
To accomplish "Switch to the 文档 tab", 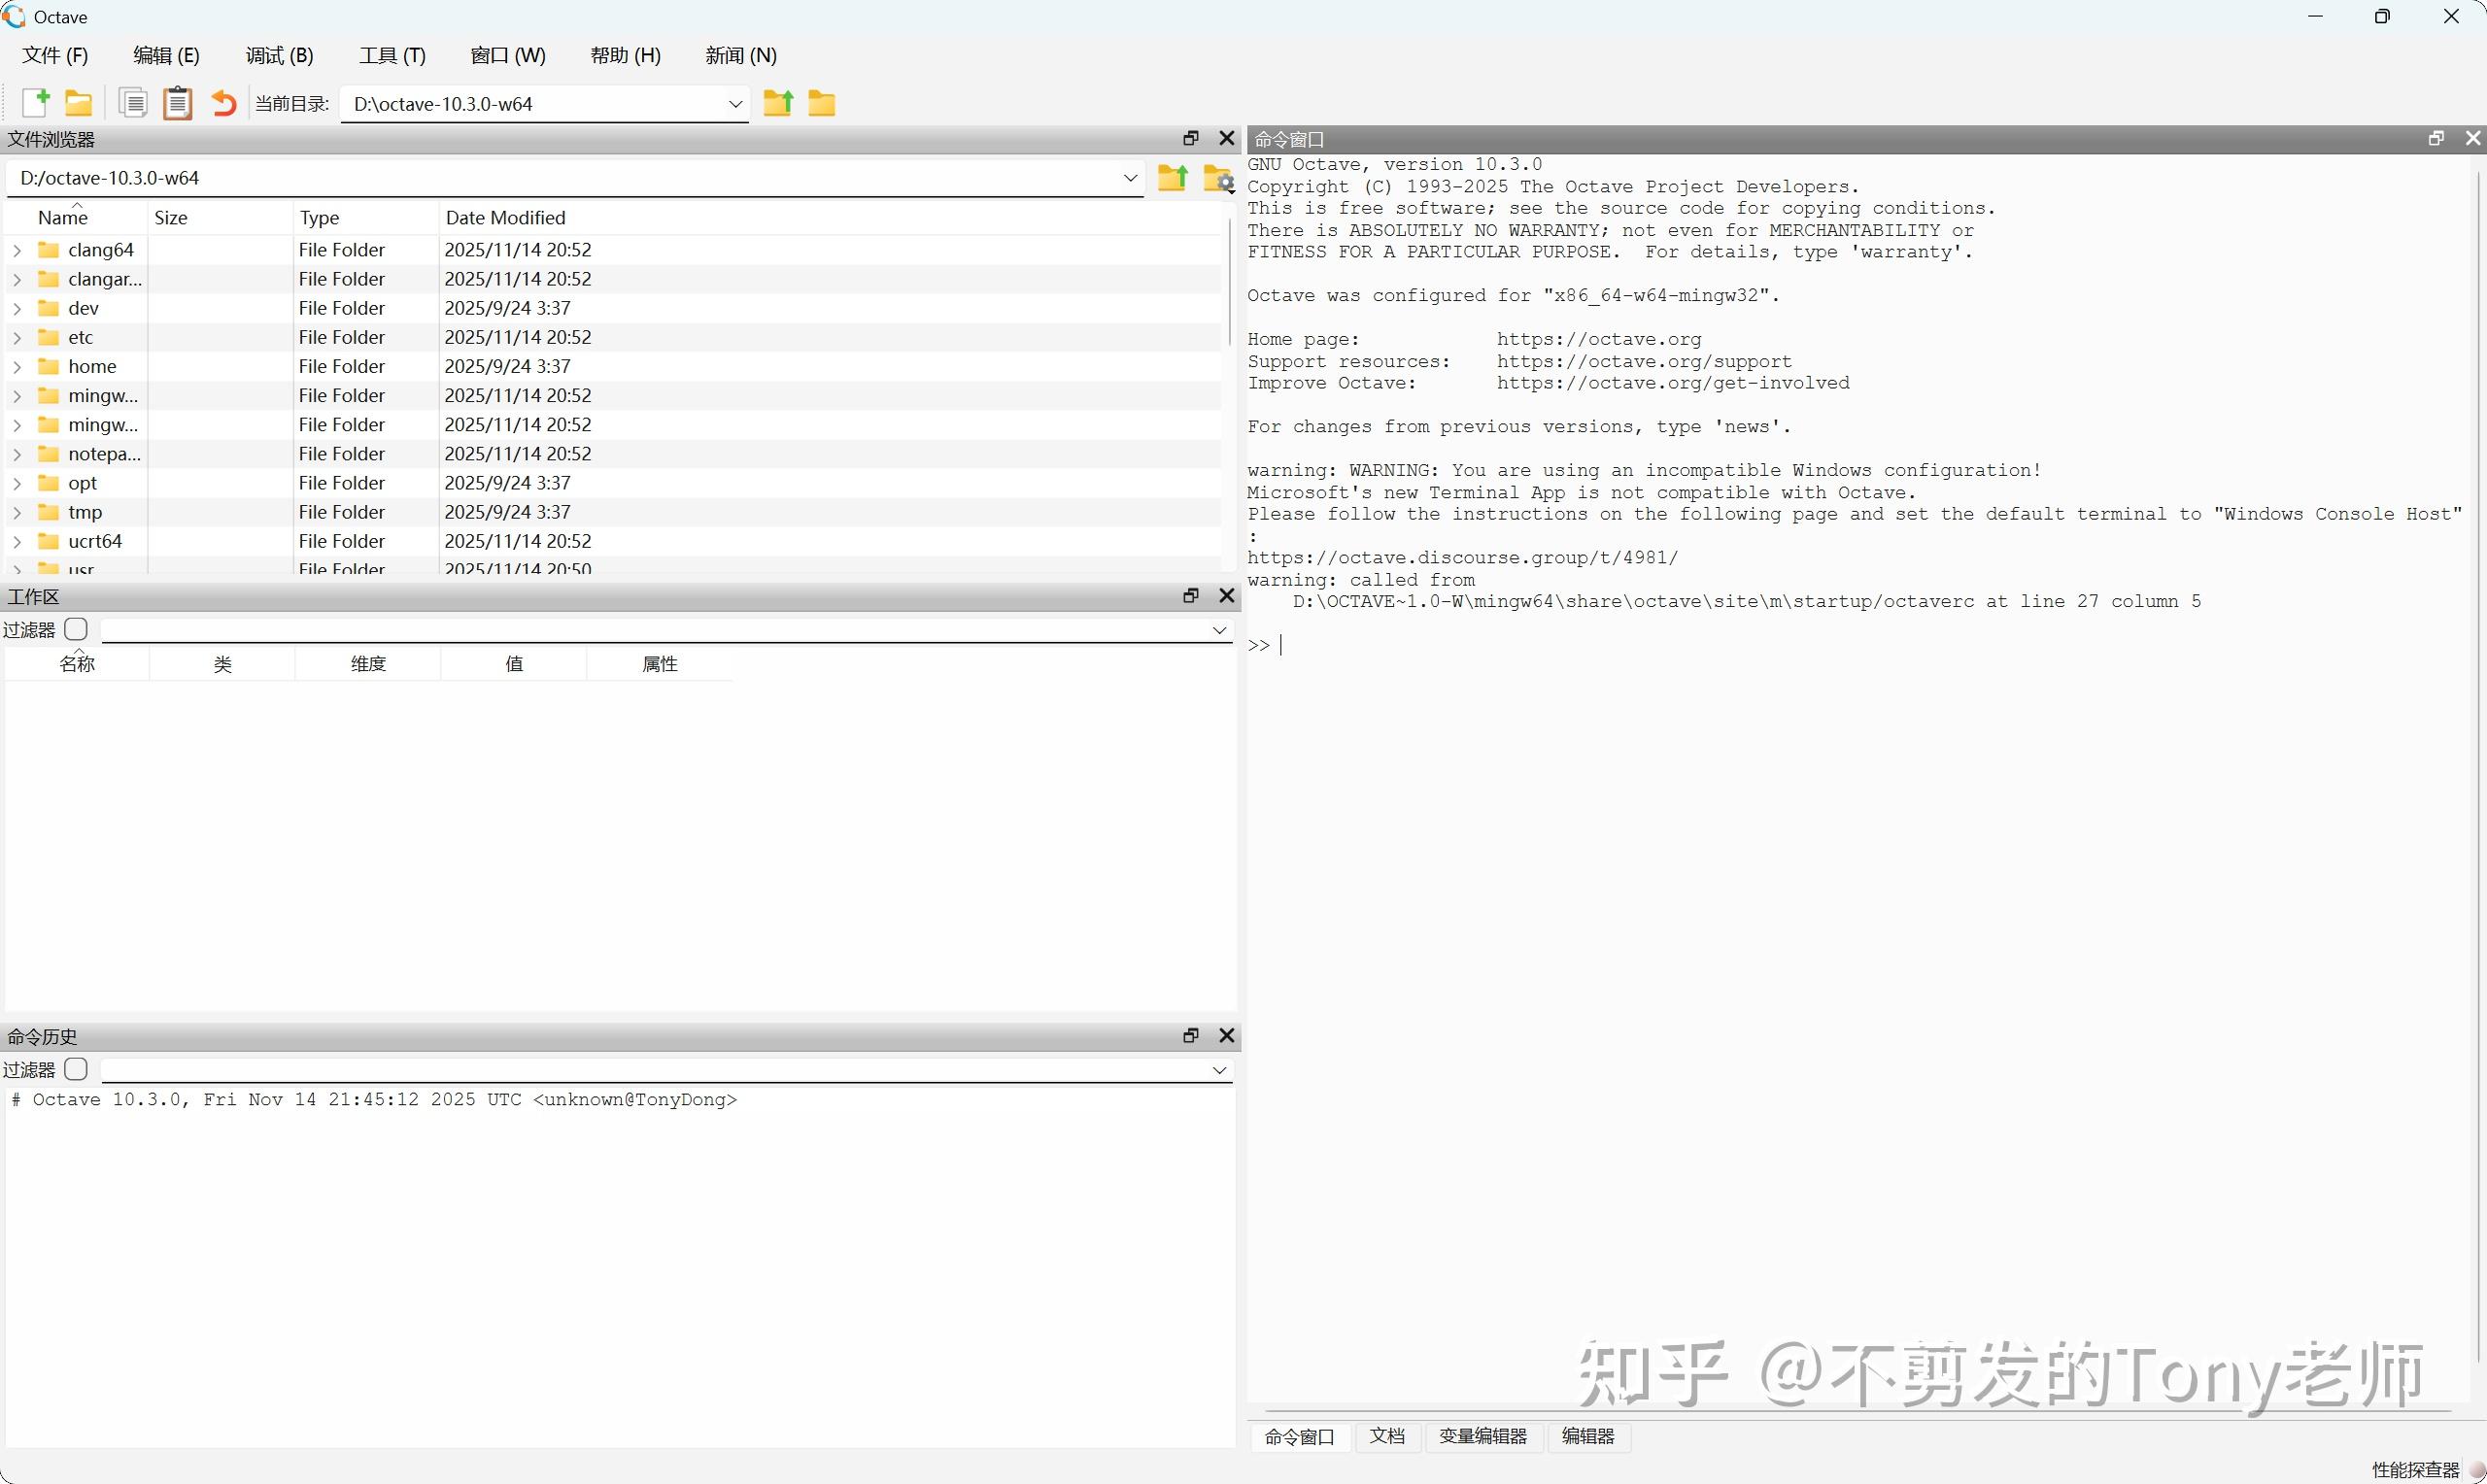I will tap(1387, 1436).
